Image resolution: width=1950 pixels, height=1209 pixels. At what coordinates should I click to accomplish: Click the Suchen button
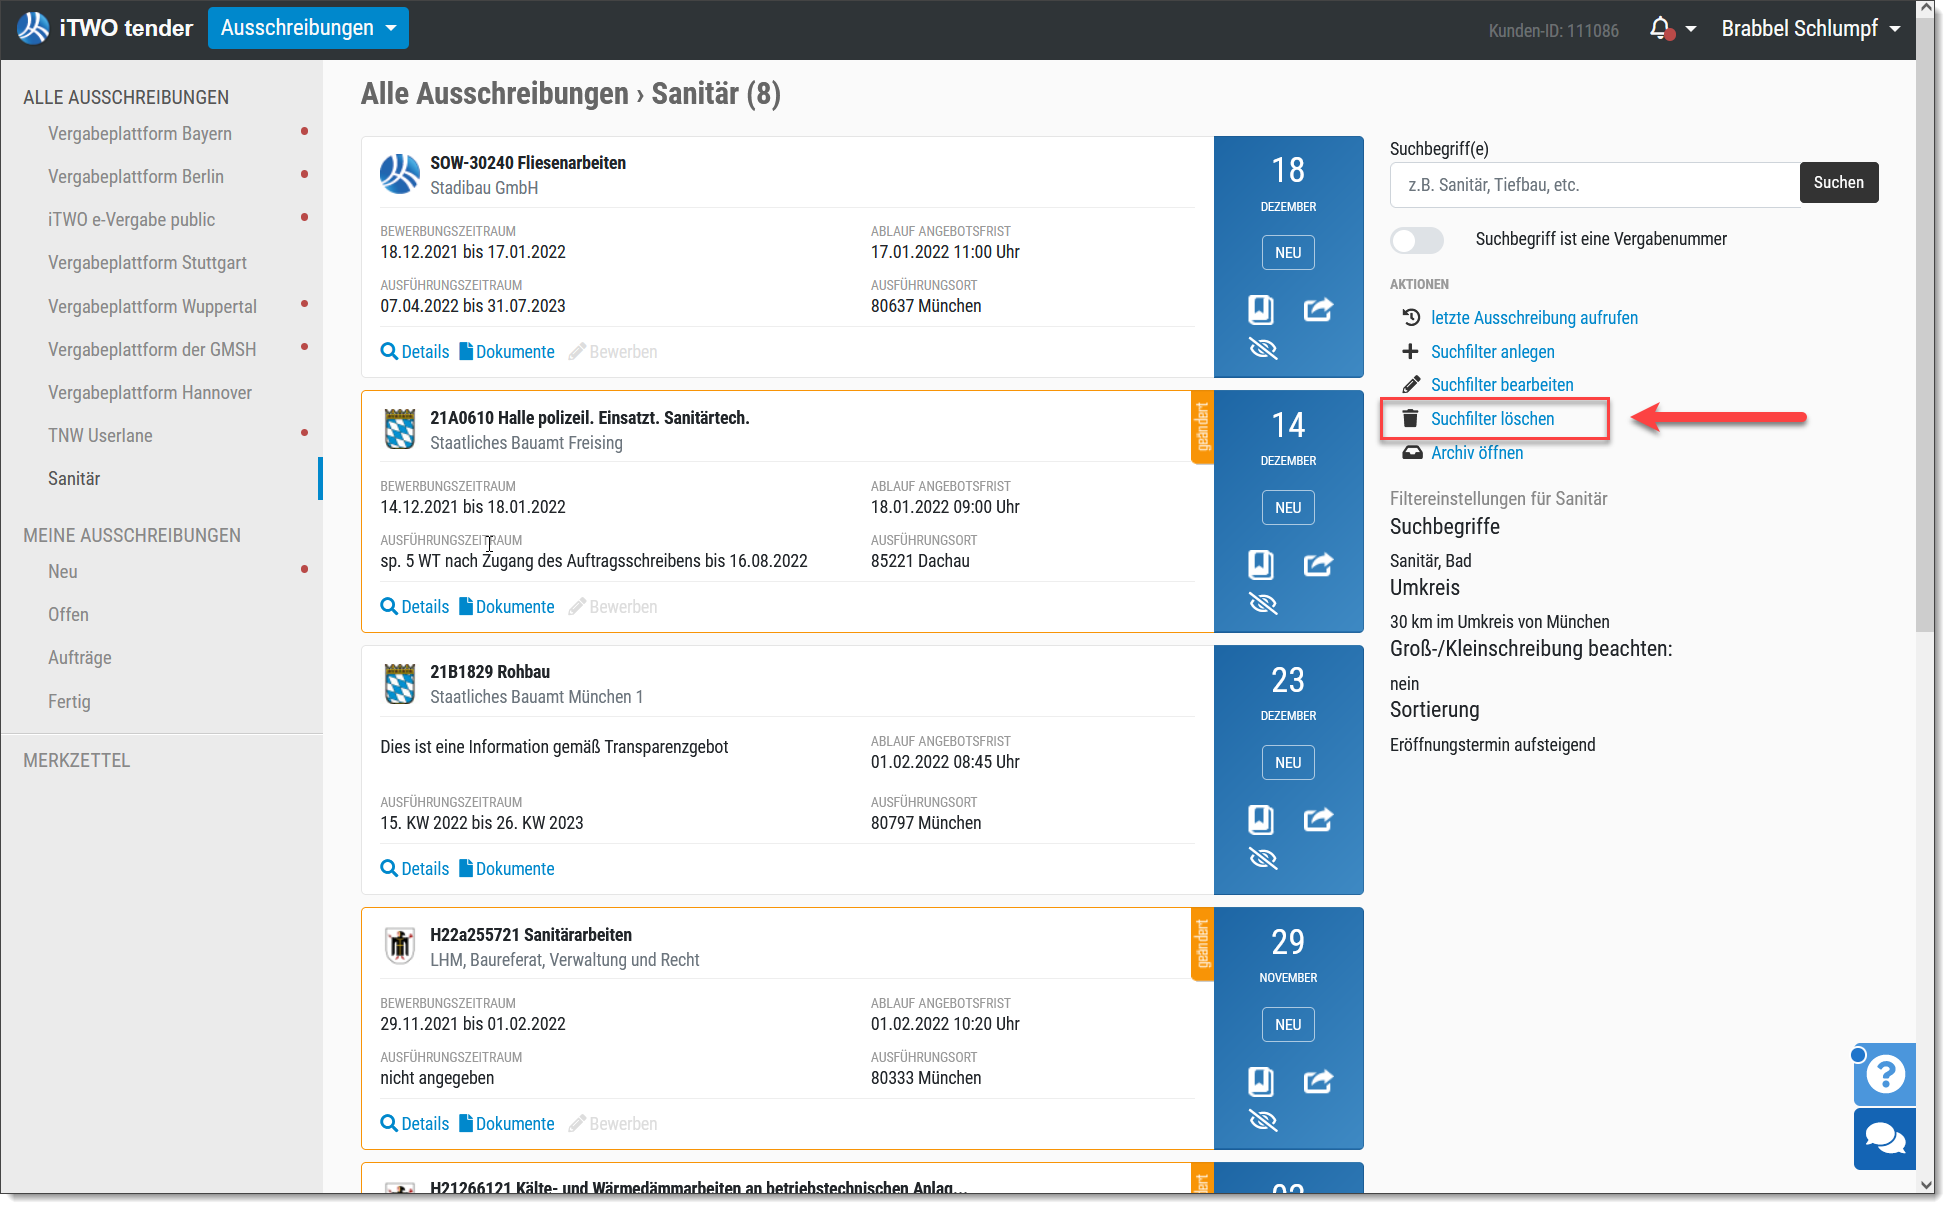(1838, 183)
